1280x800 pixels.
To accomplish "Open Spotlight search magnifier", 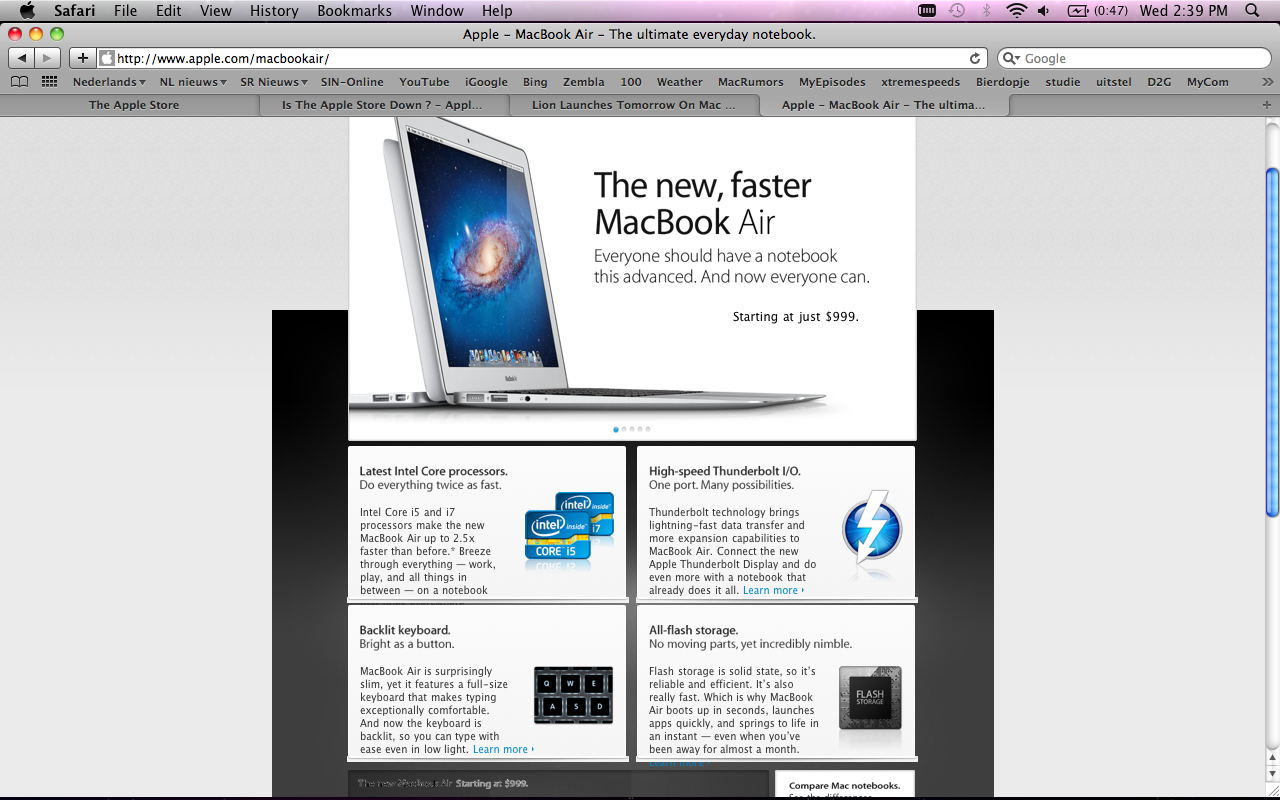I will click(1252, 10).
